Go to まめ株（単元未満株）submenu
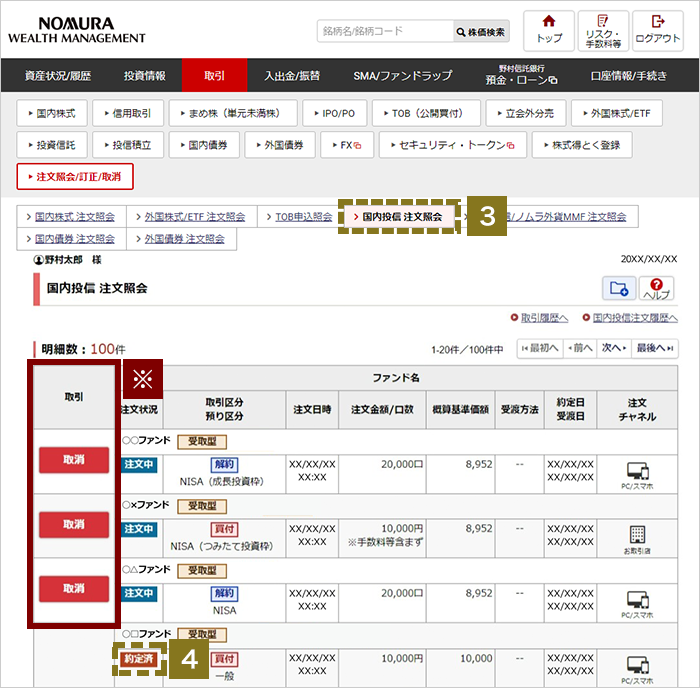The height and width of the screenshot is (688, 700). point(233,113)
